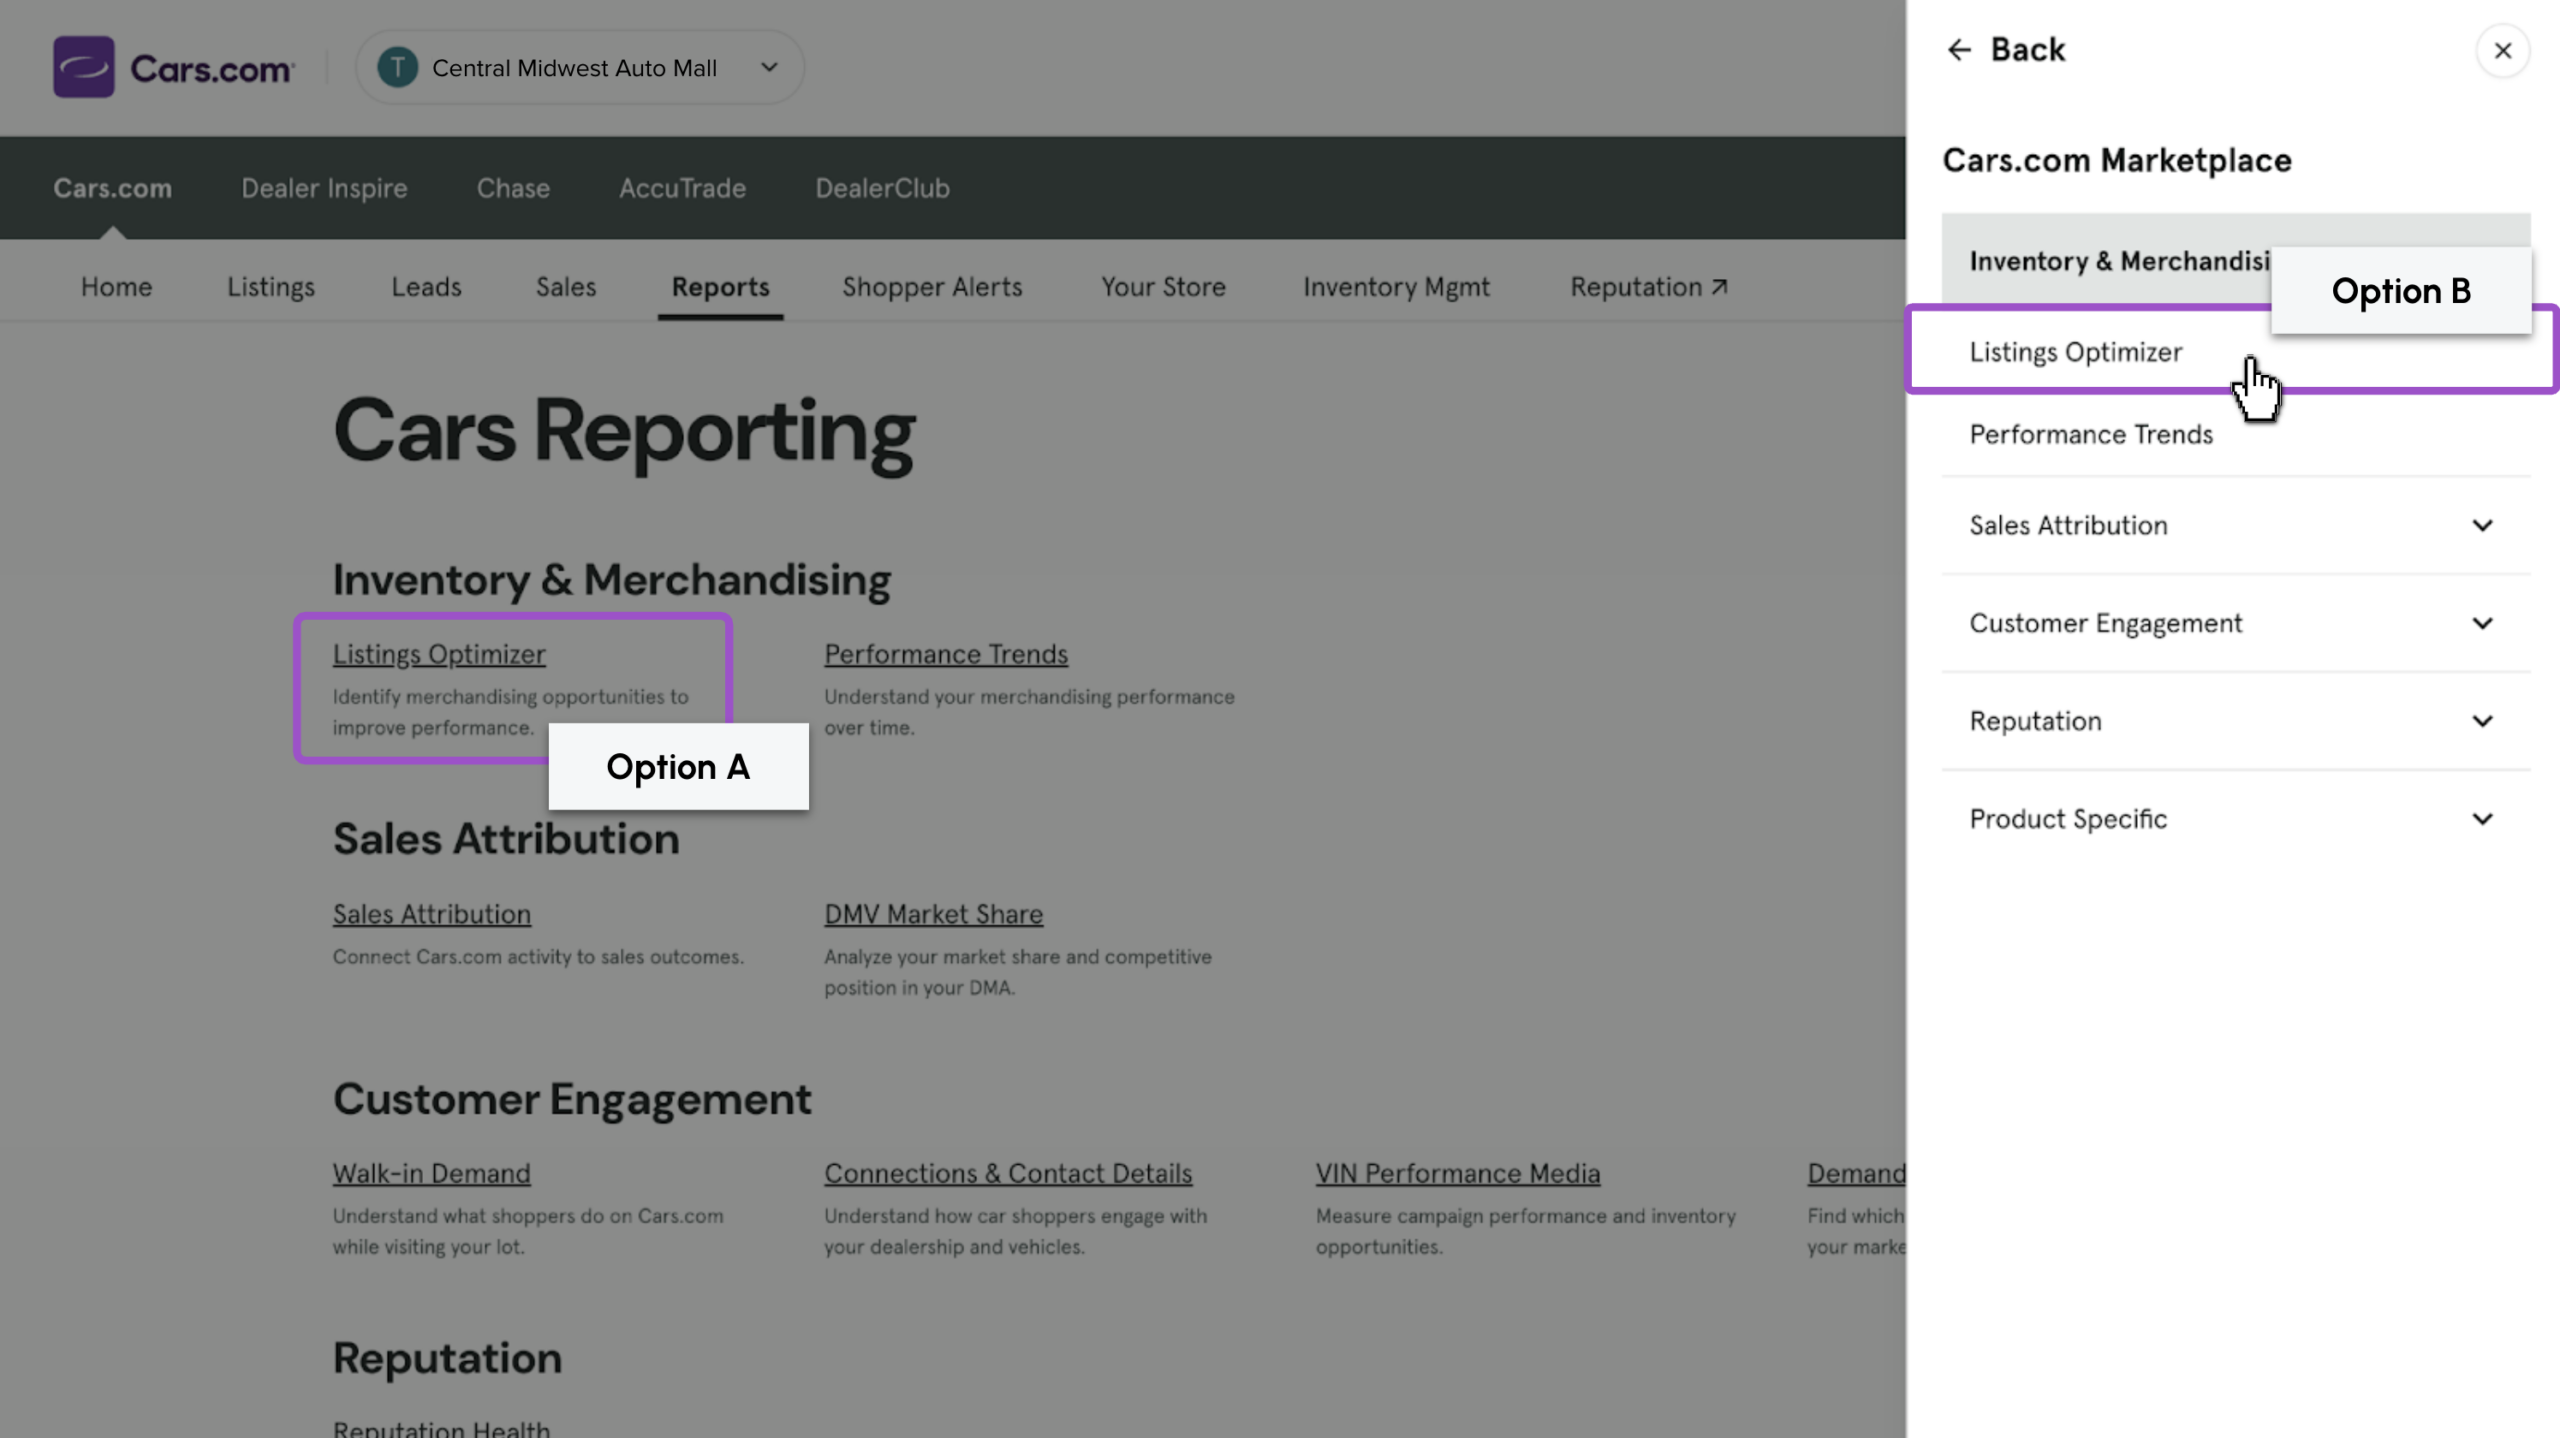Click 'Connect Cars.com activity to sales outcomes.' text
Image resolution: width=2560 pixels, height=1438 pixels.
(x=538, y=957)
